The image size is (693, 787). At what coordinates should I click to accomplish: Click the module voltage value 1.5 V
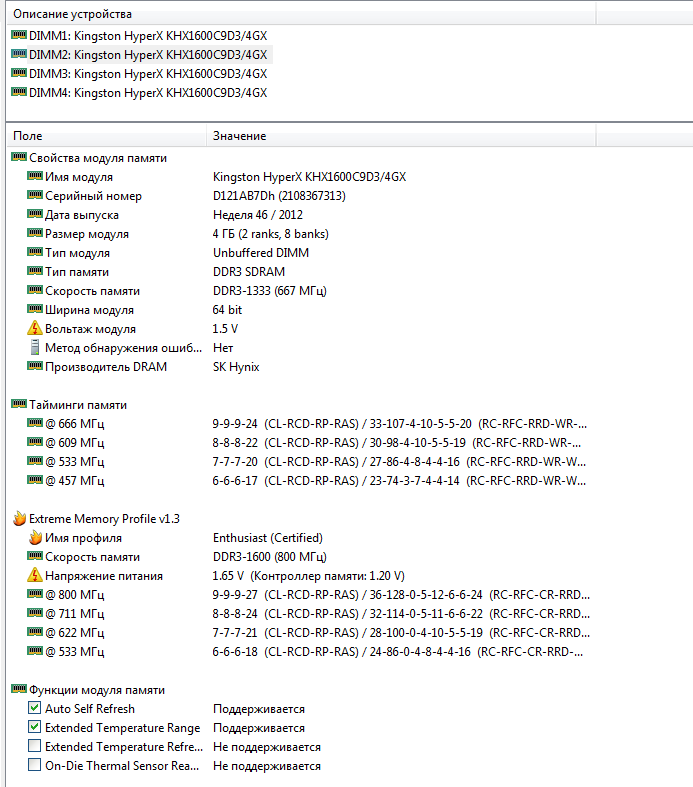tap(225, 329)
